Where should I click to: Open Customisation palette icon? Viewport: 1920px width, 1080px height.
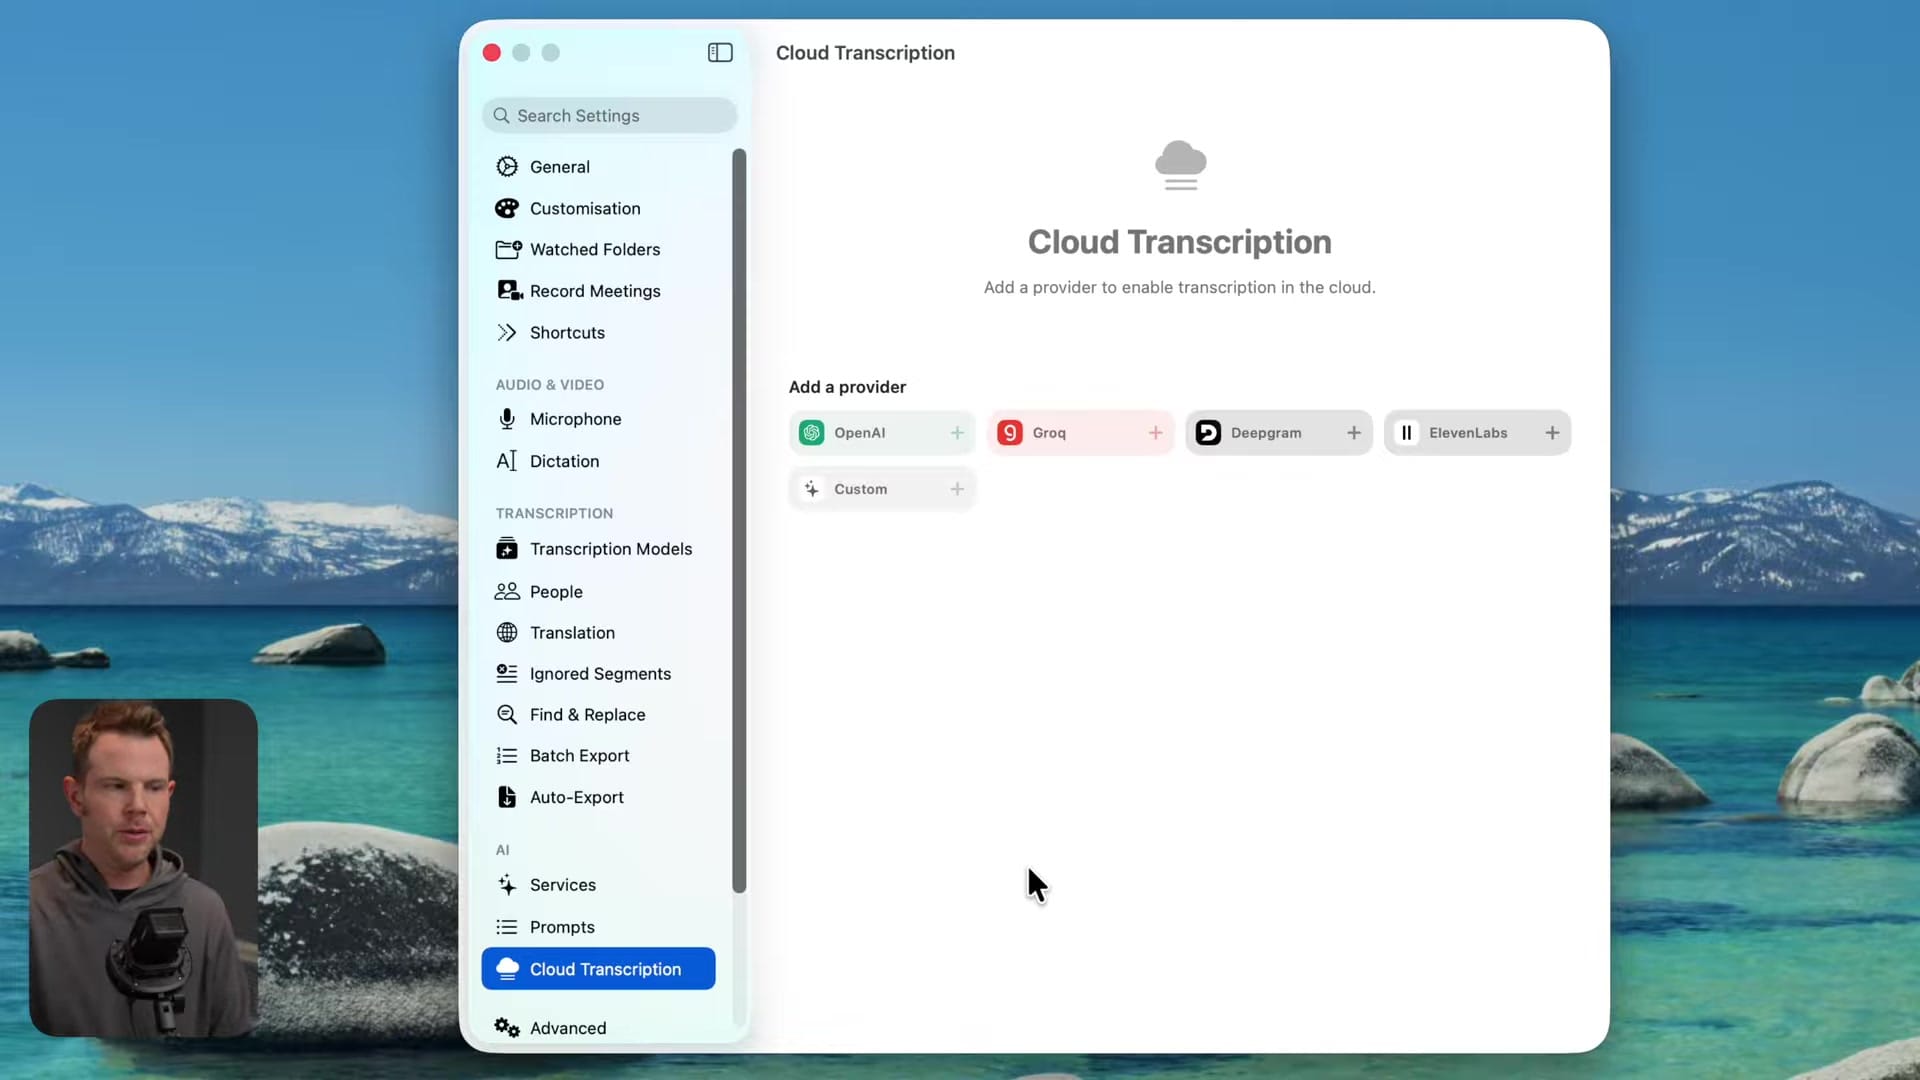point(507,208)
